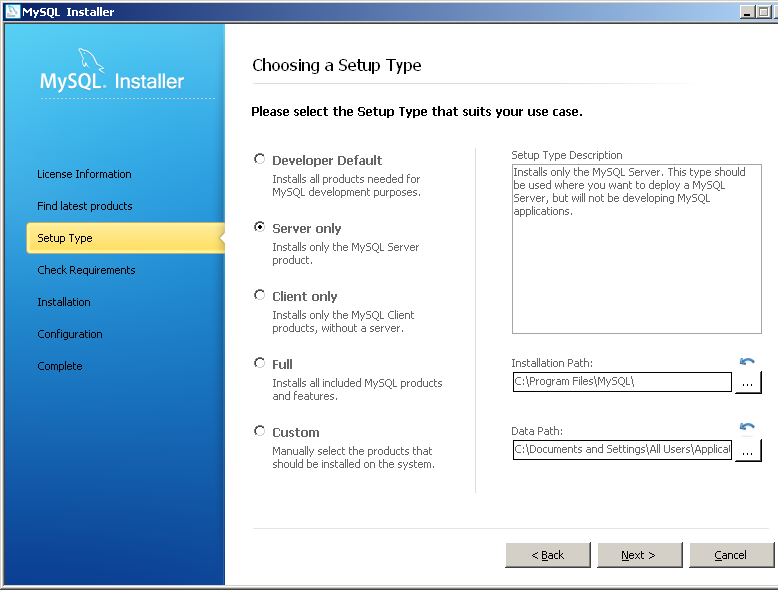The image size is (778, 590).
Task: Open Find latest products step
Action: coord(85,206)
